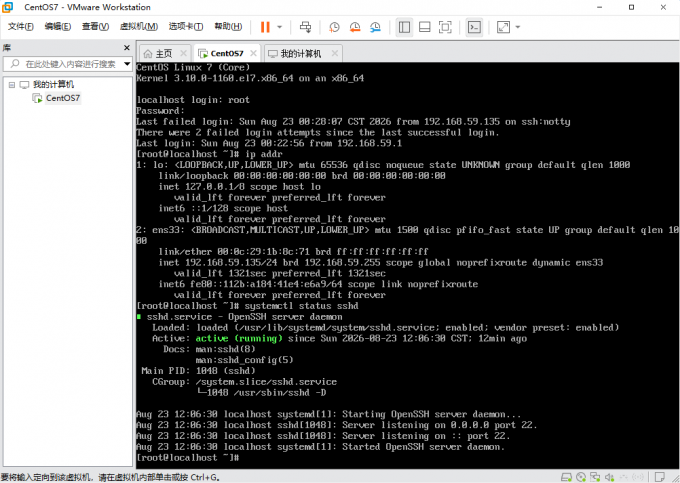Collapse the 我的计算机 tree node
The height and width of the screenshot is (483, 680).
pos(12,85)
